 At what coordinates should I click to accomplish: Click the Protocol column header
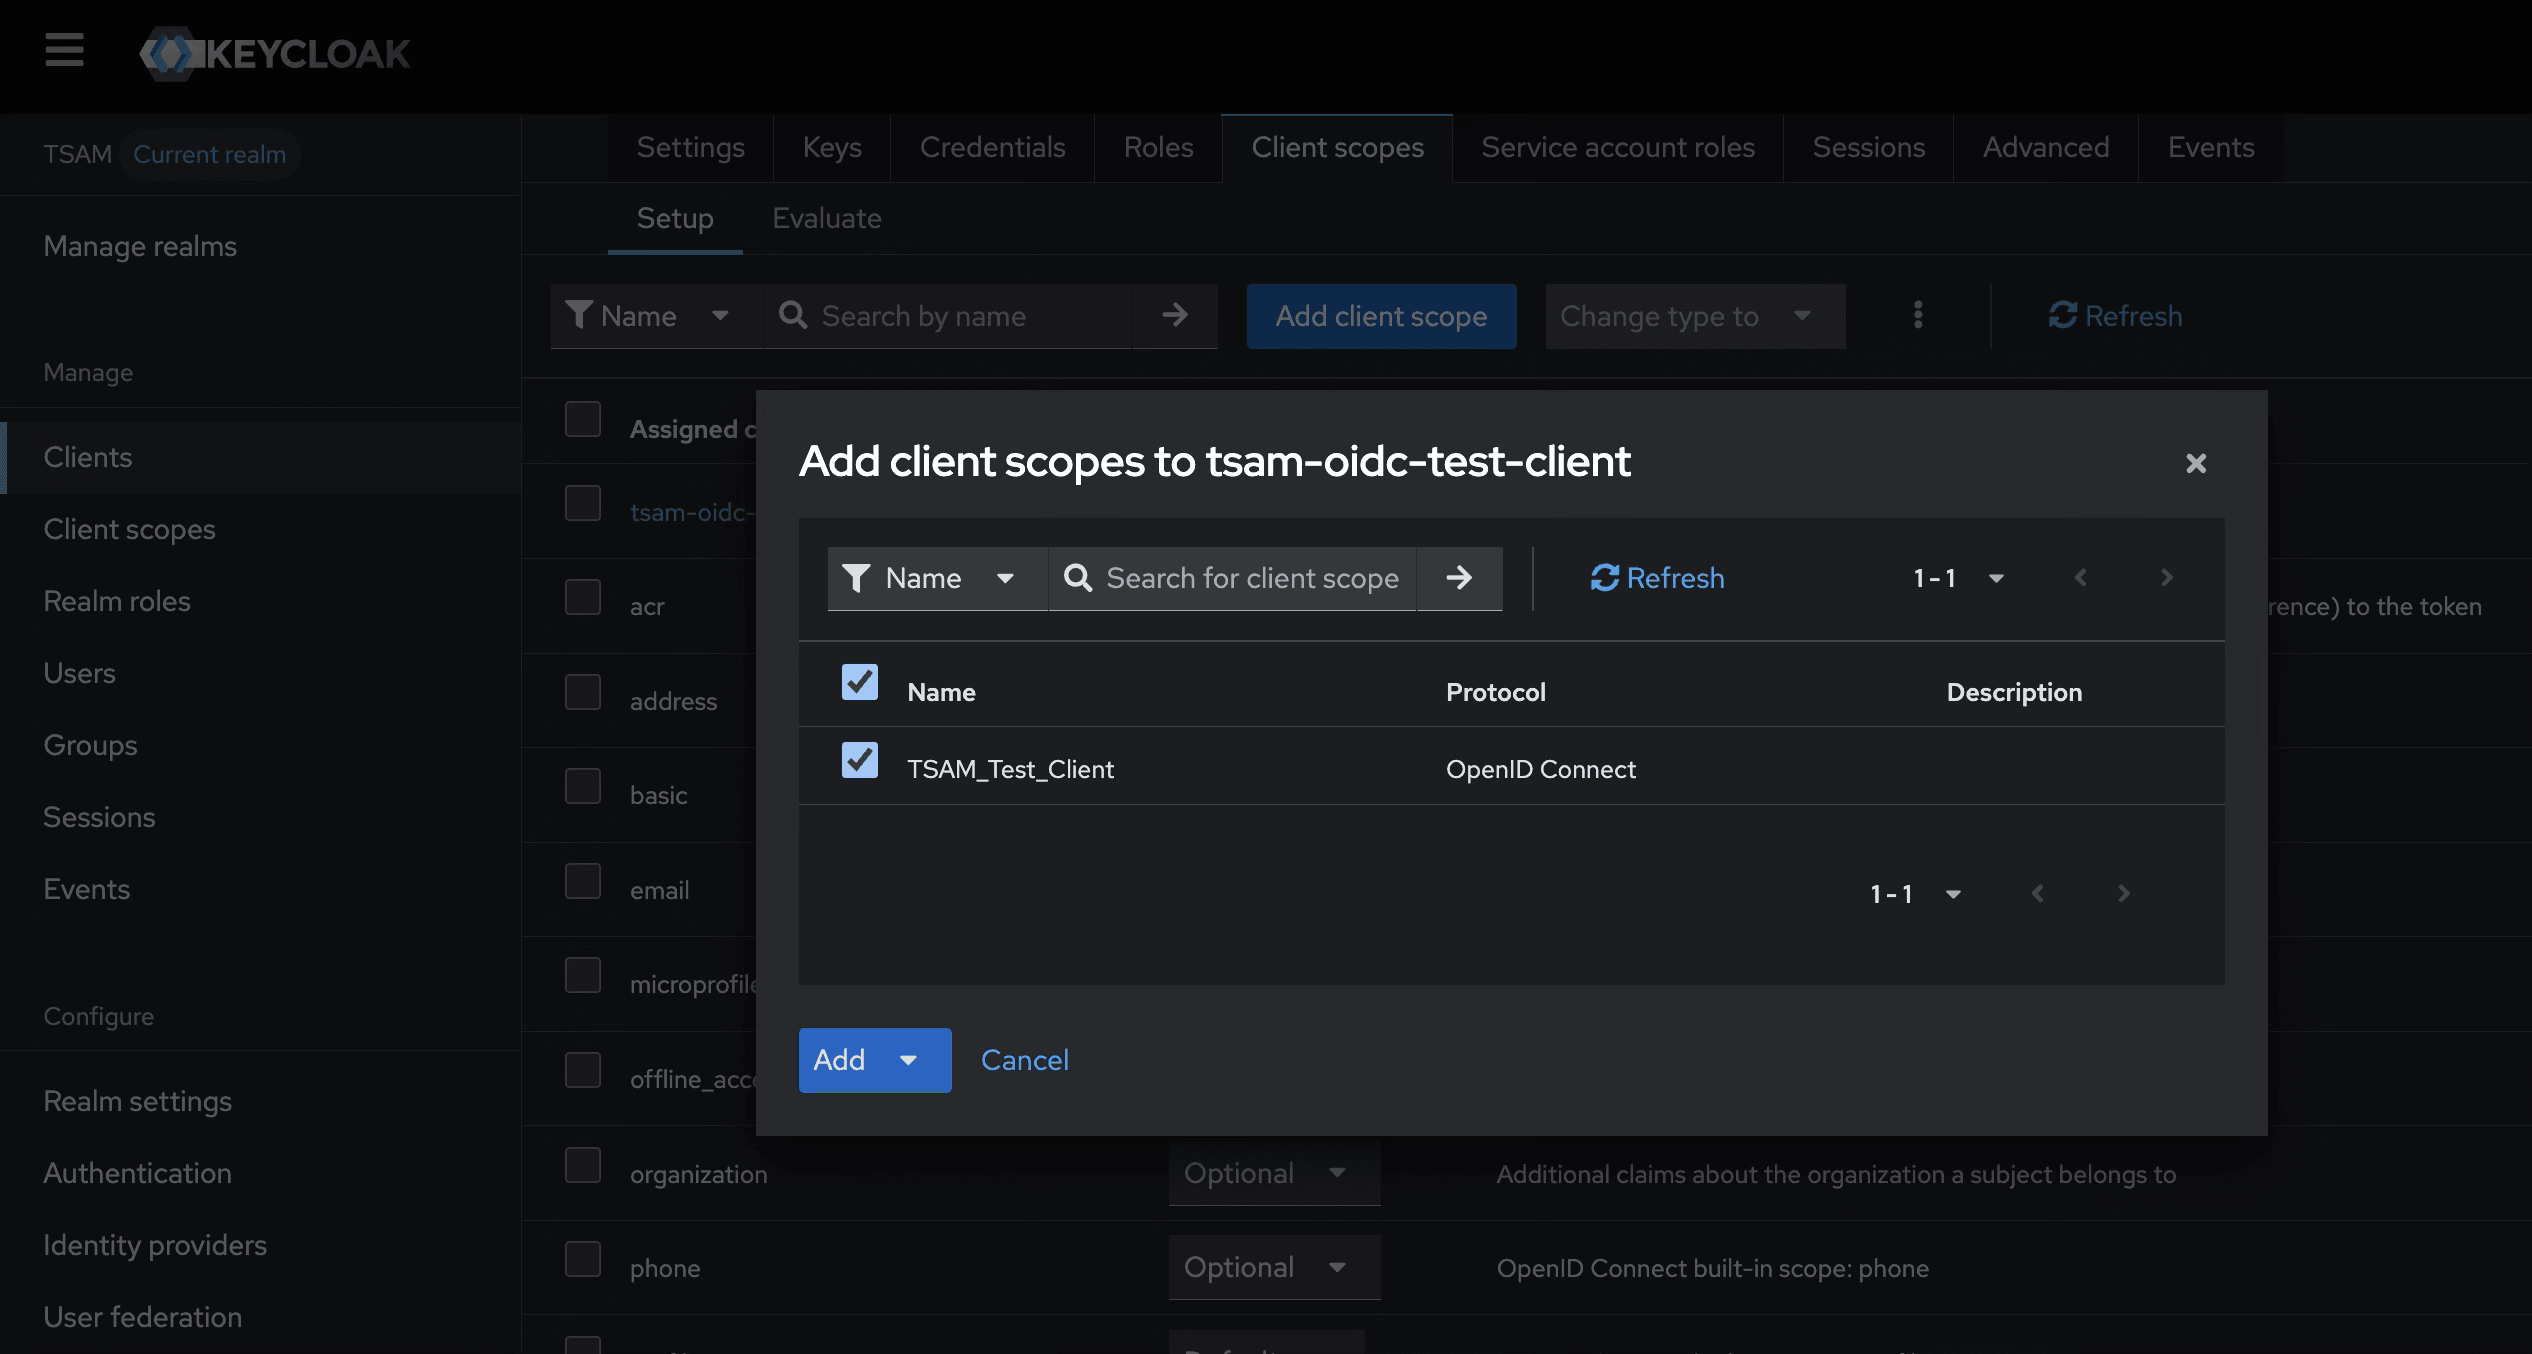pyautogui.click(x=1495, y=692)
